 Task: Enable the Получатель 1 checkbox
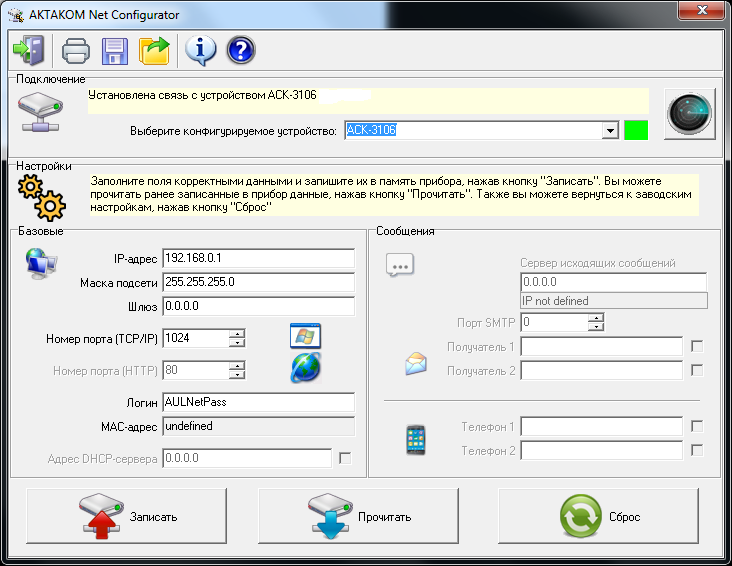coord(697,346)
